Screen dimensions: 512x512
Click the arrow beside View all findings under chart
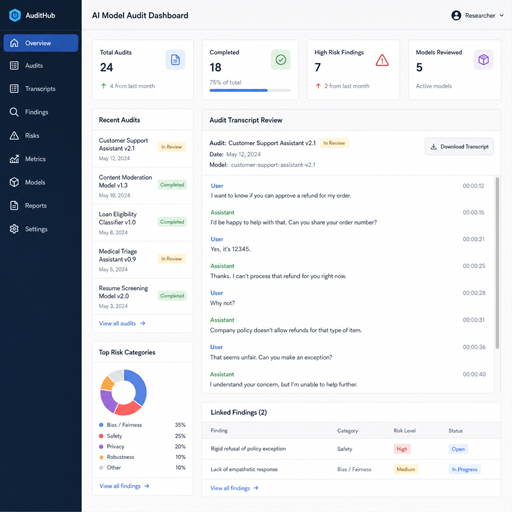pos(147,486)
